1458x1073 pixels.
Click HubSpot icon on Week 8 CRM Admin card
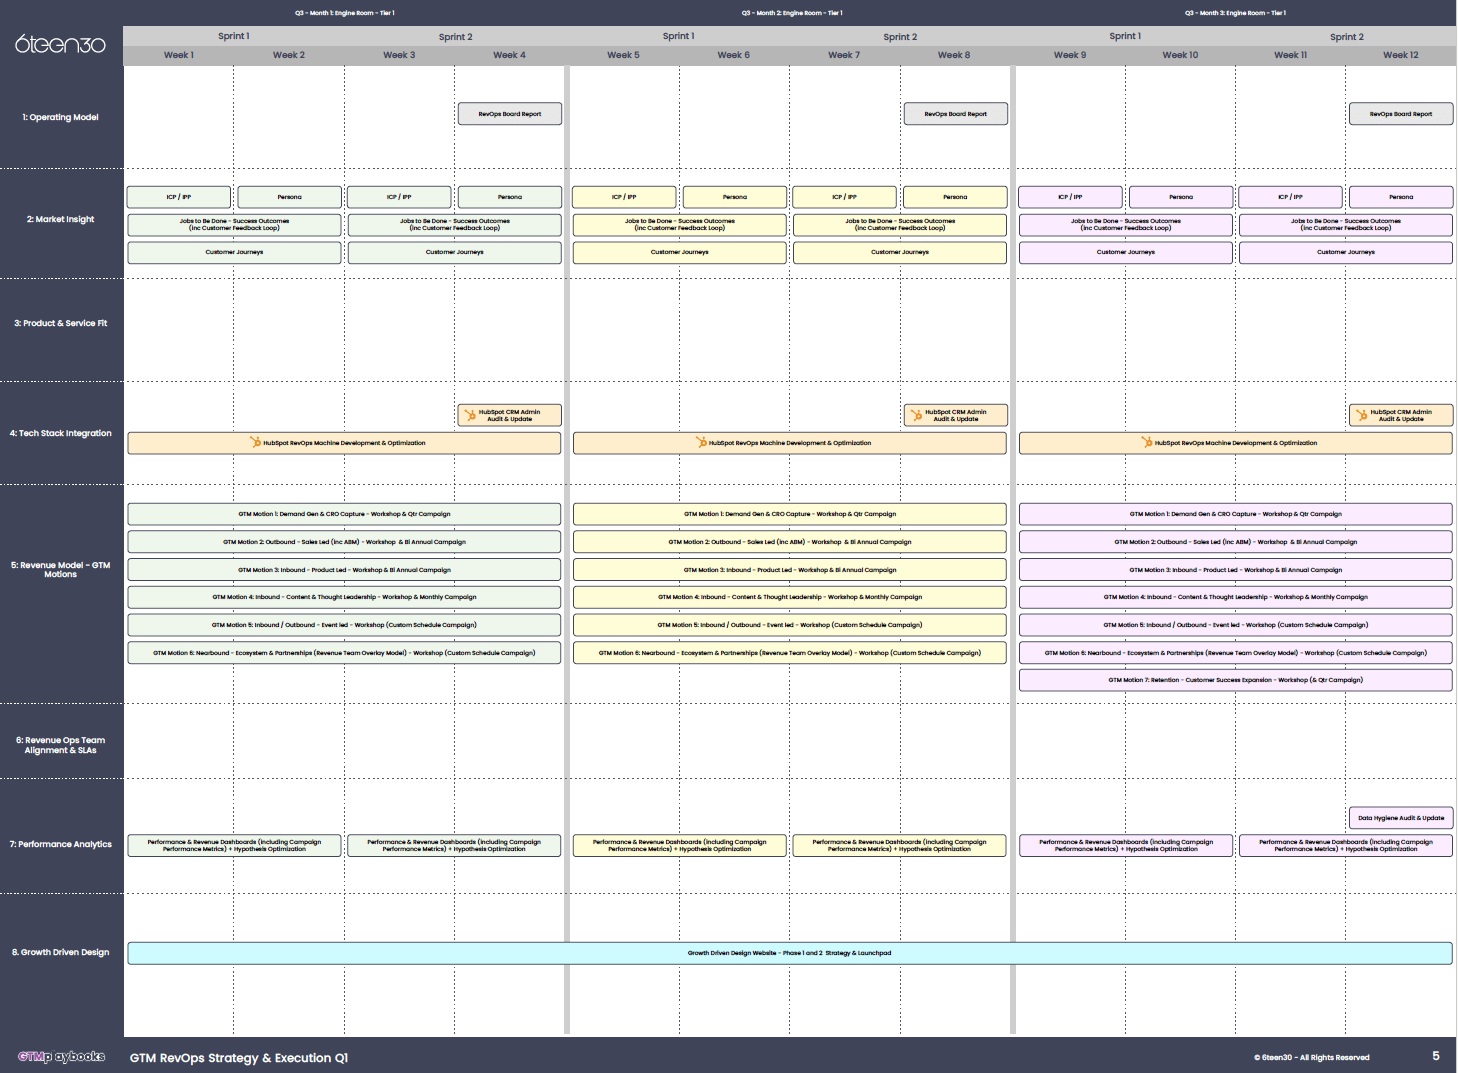[916, 414]
